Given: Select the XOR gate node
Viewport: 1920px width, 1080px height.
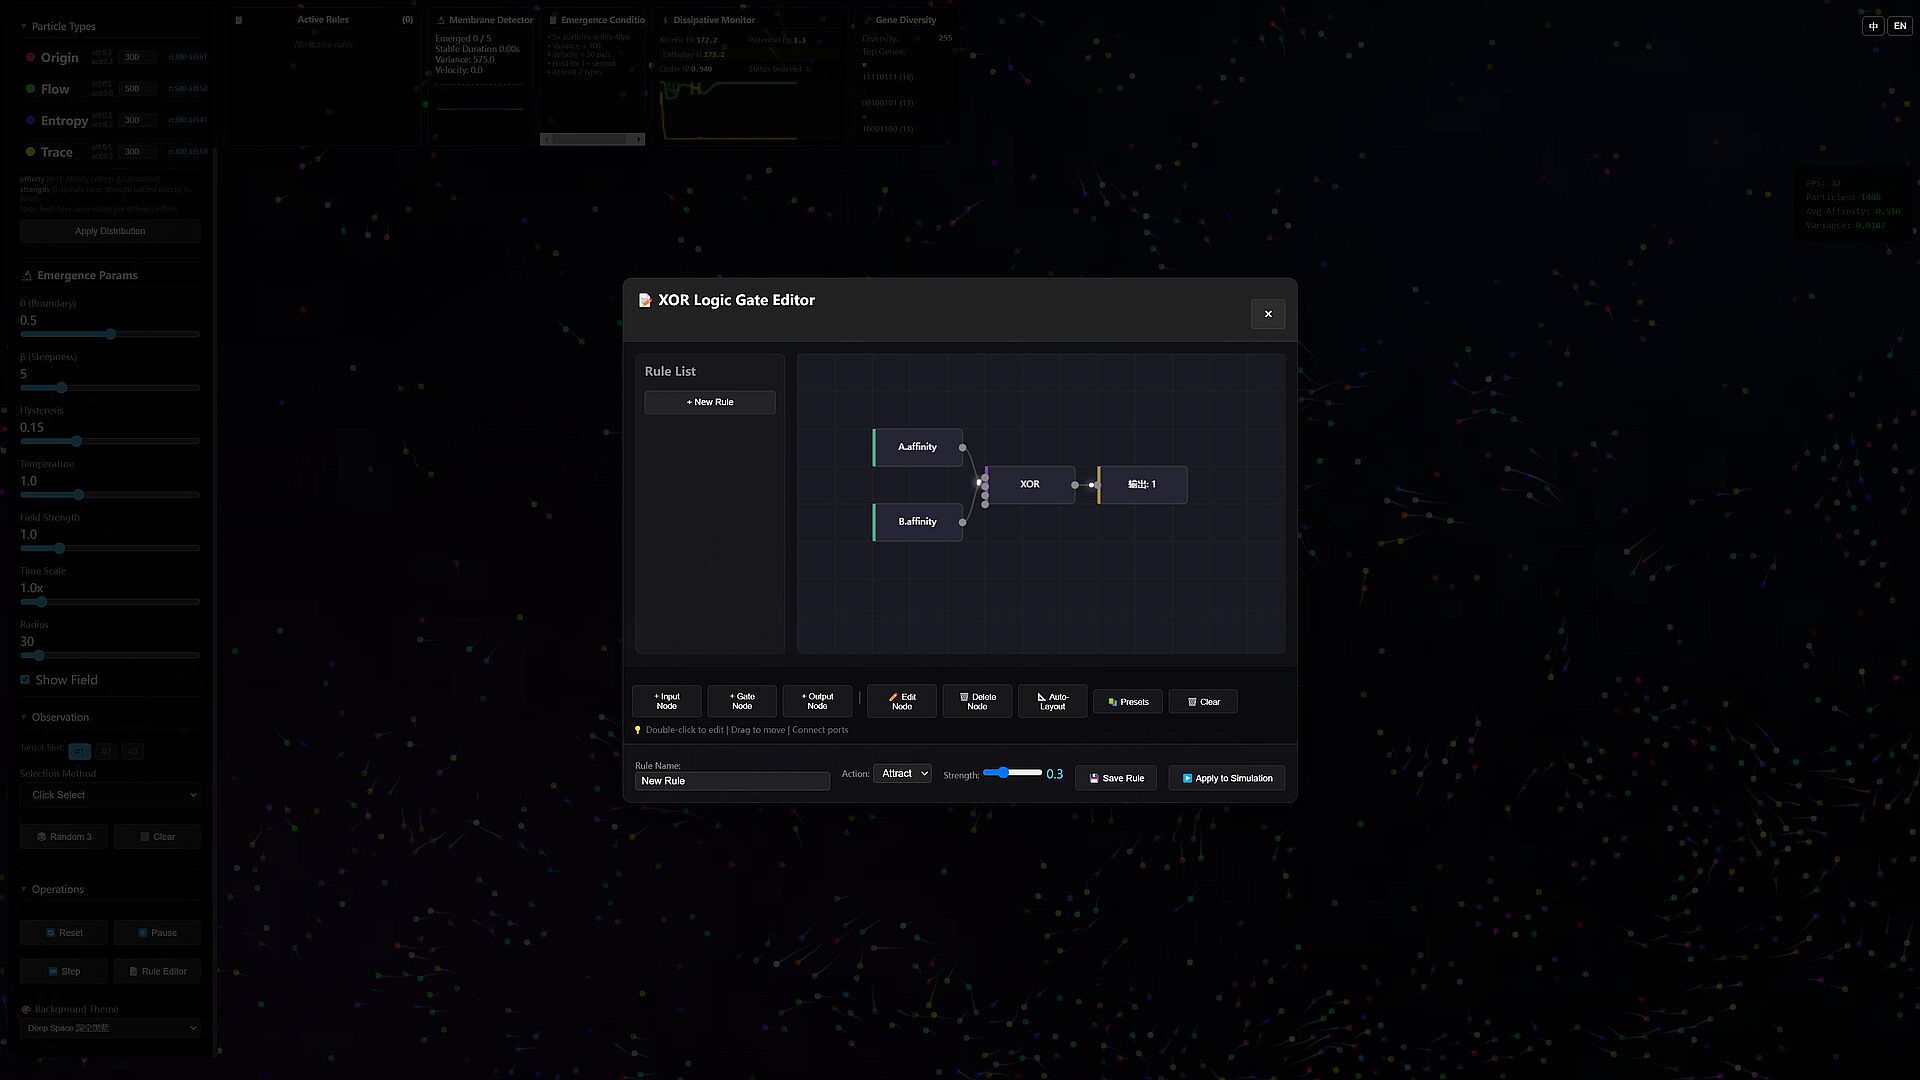Looking at the screenshot, I should [x=1030, y=484].
